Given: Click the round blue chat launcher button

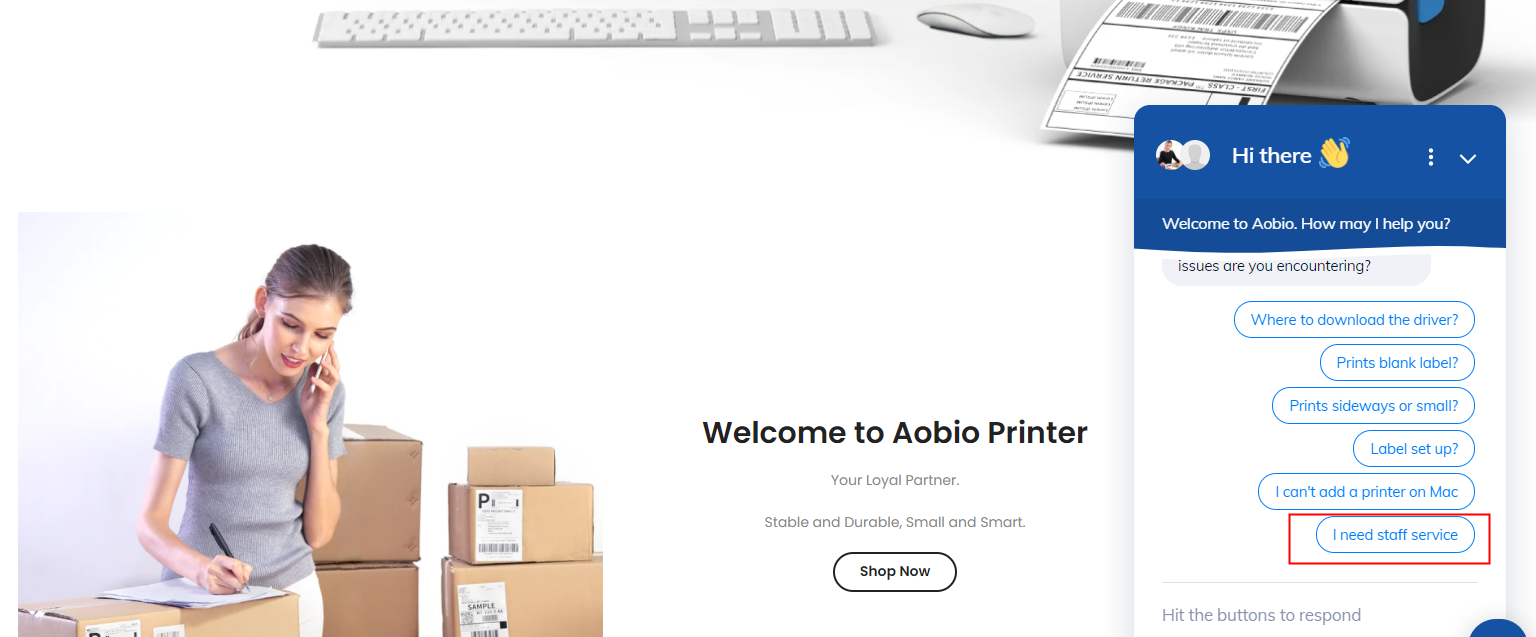Looking at the screenshot, I should 1500,630.
